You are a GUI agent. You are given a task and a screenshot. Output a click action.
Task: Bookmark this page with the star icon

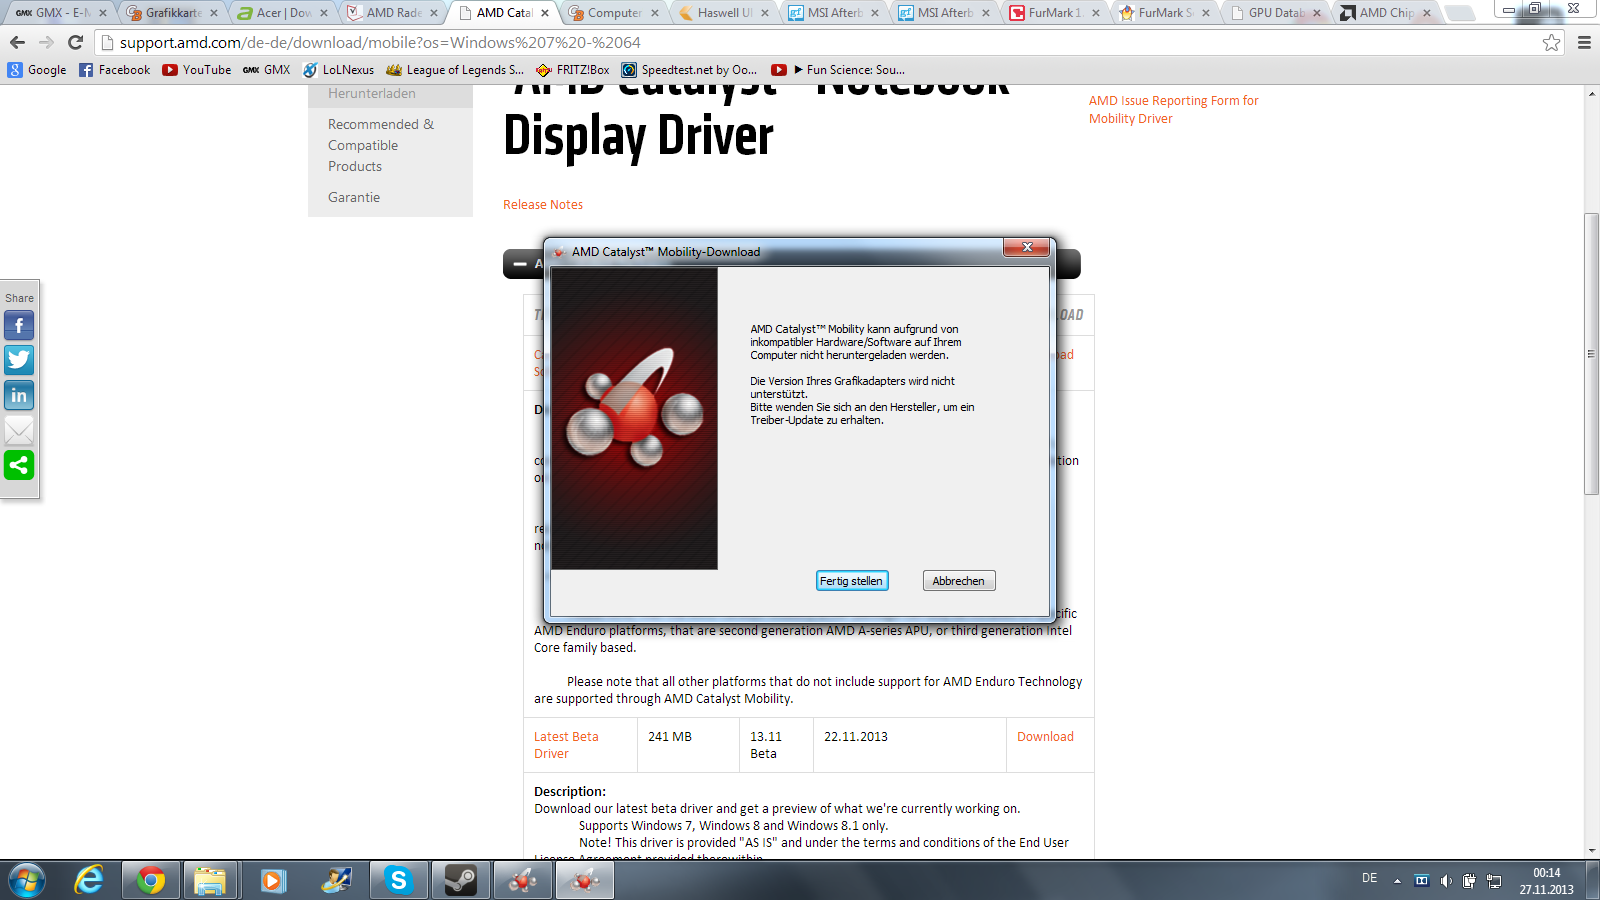(x=1551, y=42)
